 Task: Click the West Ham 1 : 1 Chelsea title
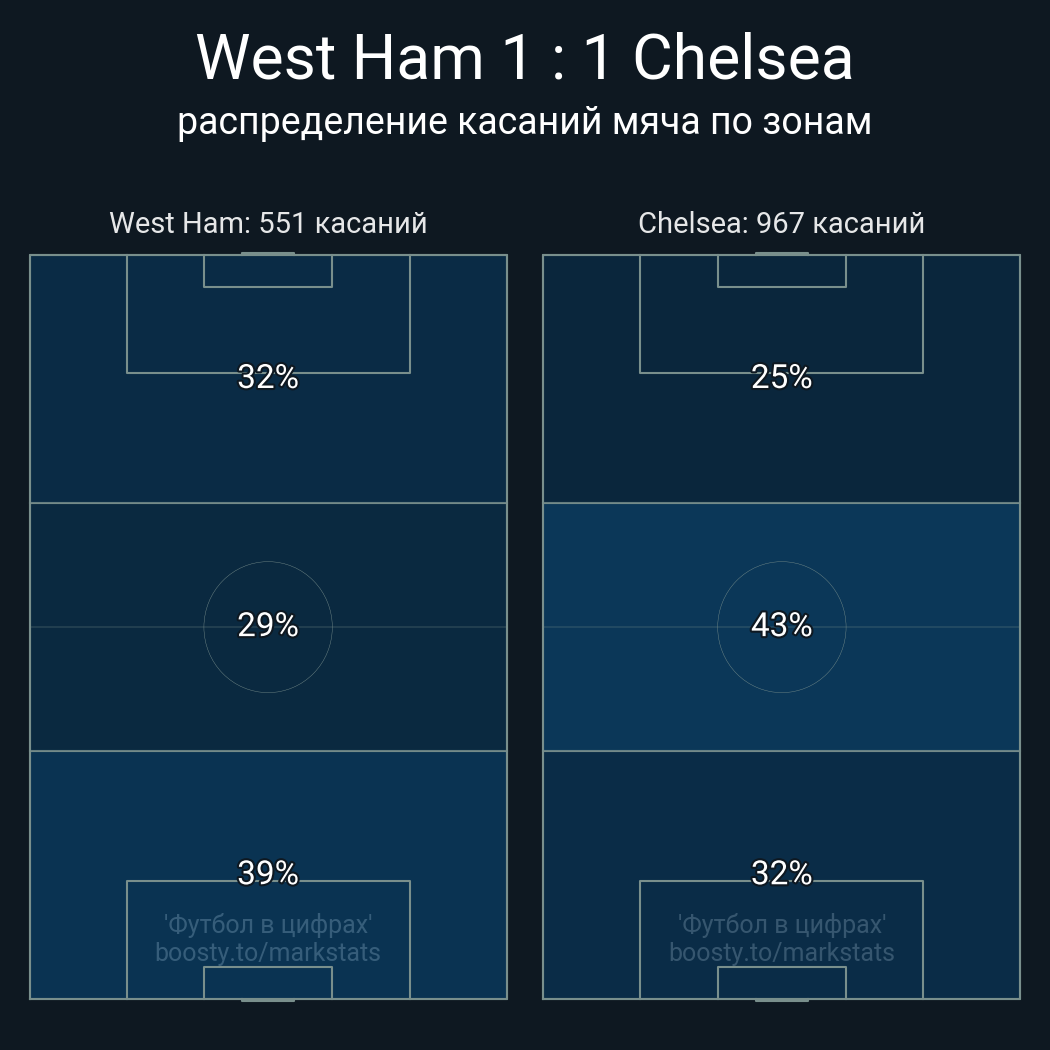pos(524,58)
